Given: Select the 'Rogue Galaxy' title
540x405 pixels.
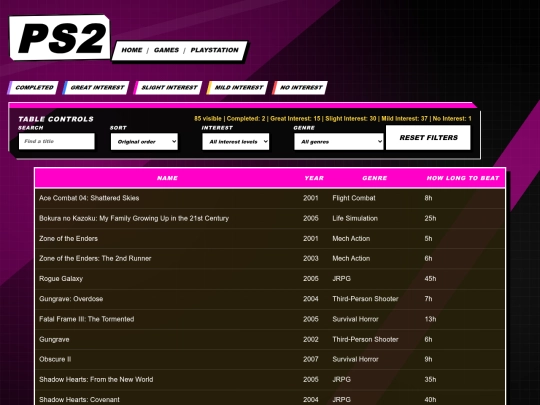Looking at the screenshot, I should pyautogui.click(x=61, y=279).
